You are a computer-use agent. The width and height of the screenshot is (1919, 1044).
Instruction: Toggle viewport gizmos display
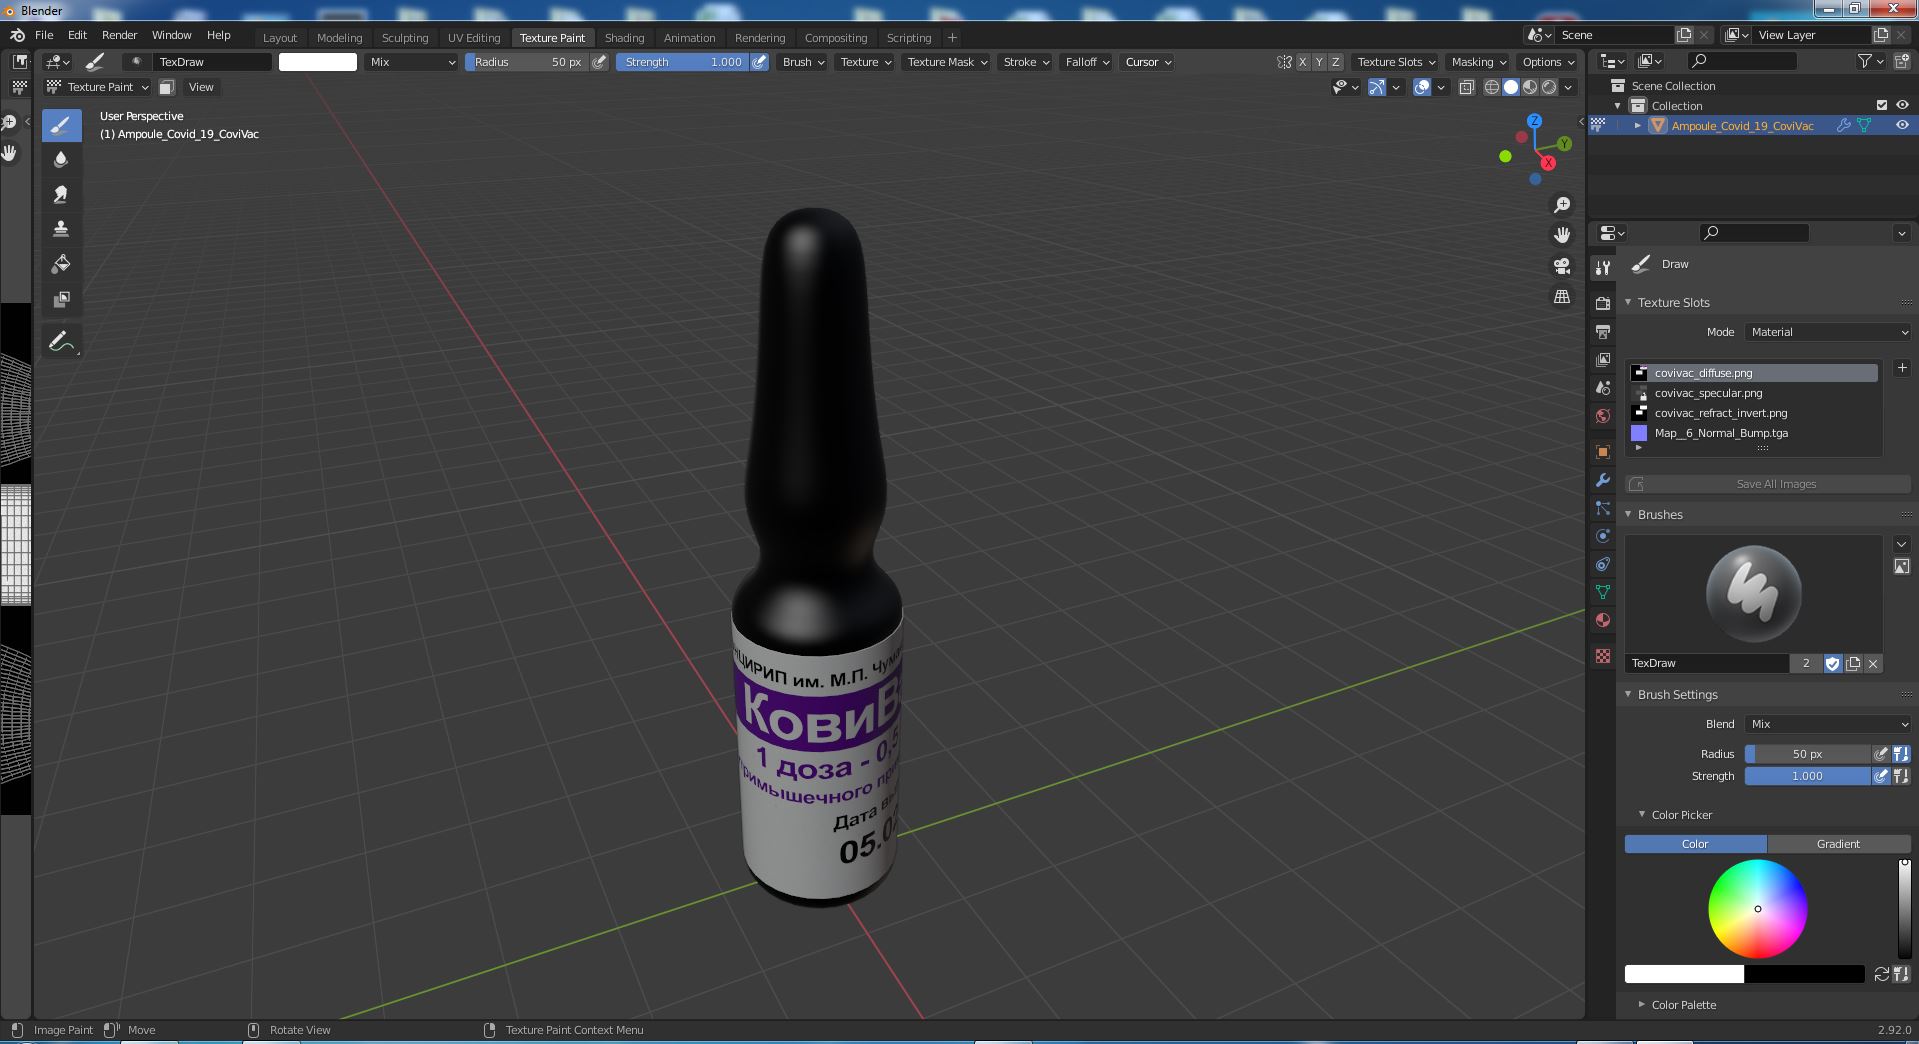[1377, 87]
